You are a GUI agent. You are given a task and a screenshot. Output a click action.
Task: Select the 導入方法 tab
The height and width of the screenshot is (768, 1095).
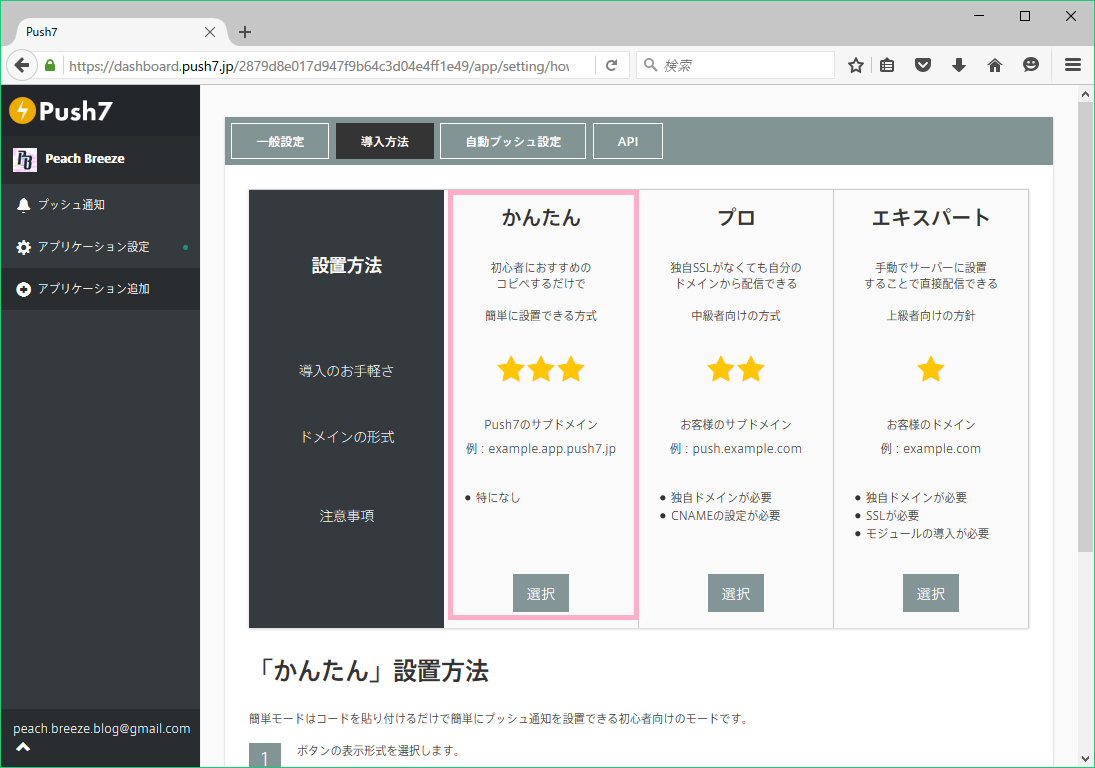(385, 141)
